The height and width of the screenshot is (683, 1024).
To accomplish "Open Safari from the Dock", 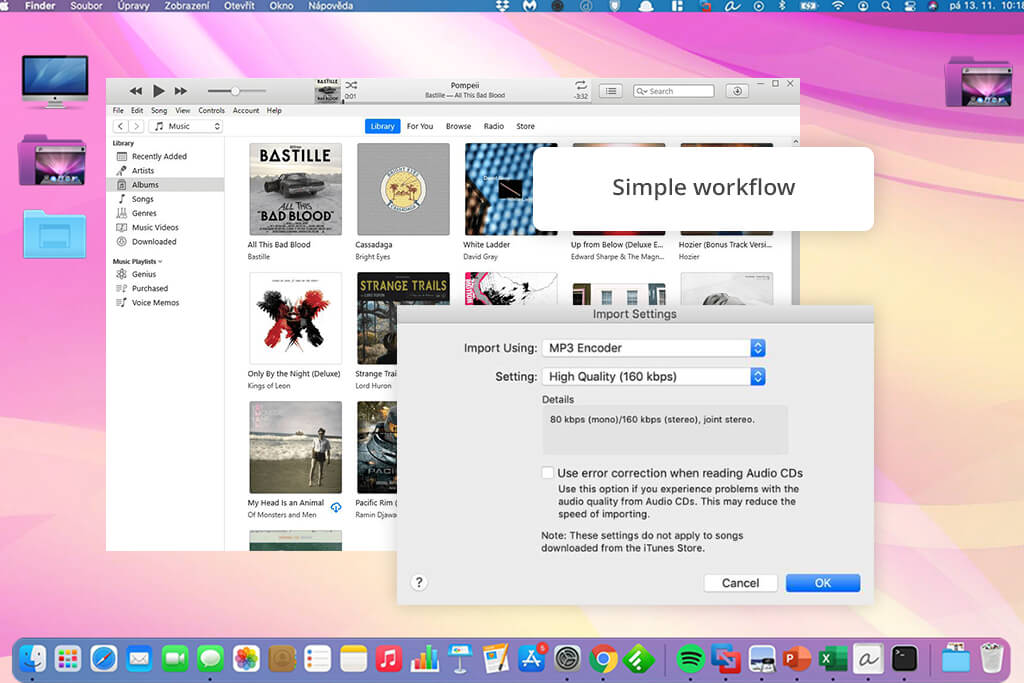I will (104, 659).
